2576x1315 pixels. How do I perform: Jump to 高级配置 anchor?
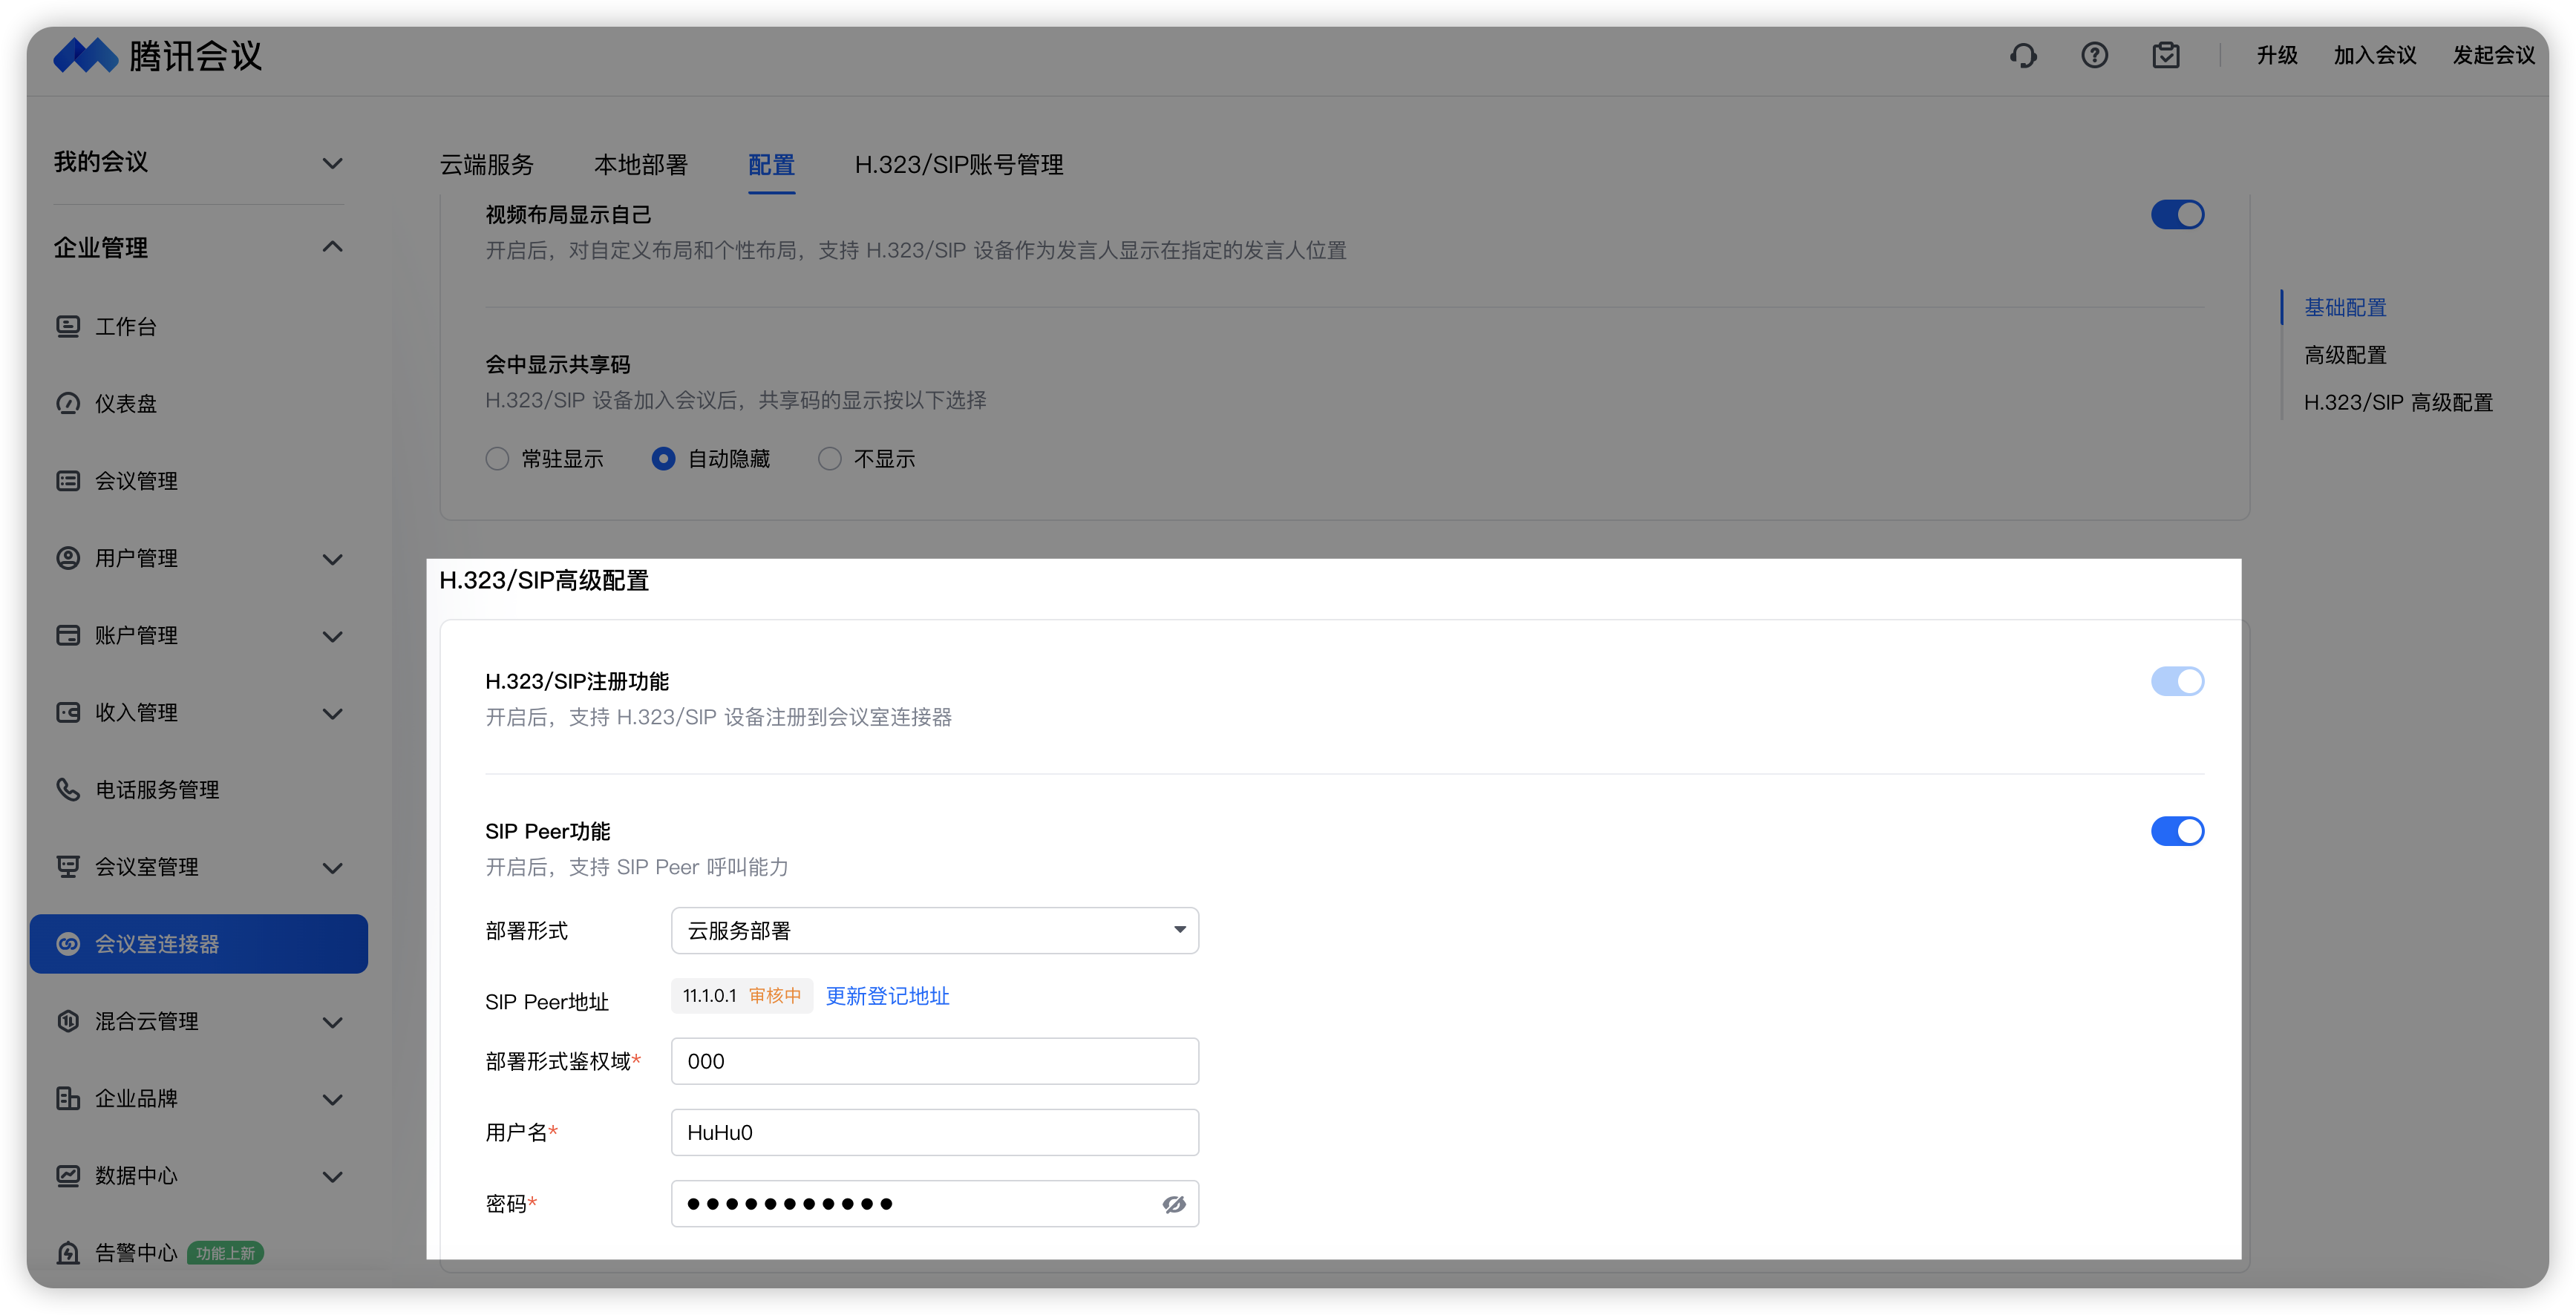(2345, 355)
